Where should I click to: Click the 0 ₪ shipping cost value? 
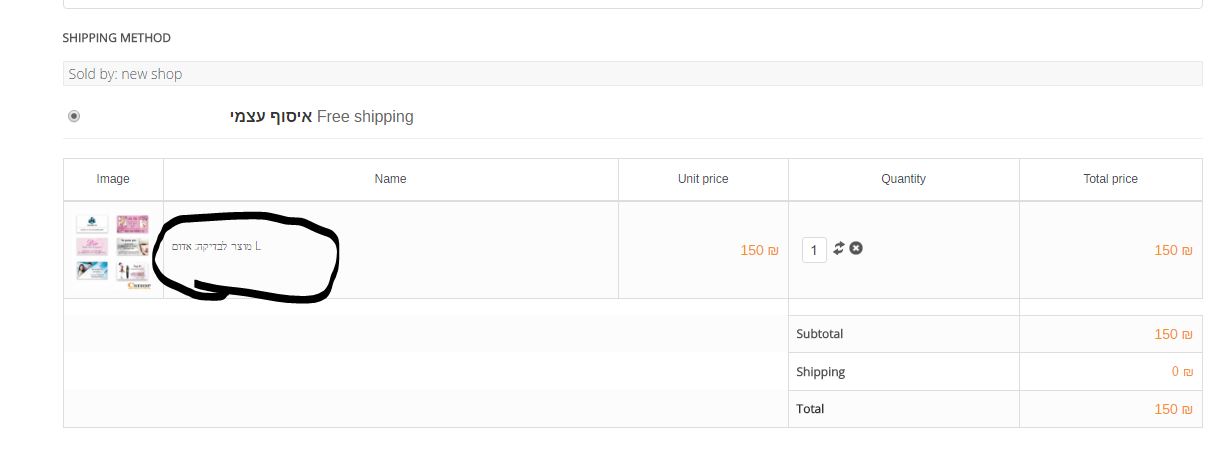pos(1182,372)
